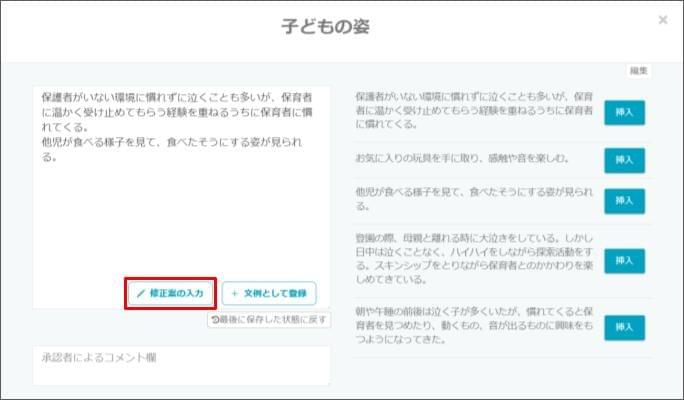
Task: Close the 子どもの姿 dialog with X
Action: [663, 20]
